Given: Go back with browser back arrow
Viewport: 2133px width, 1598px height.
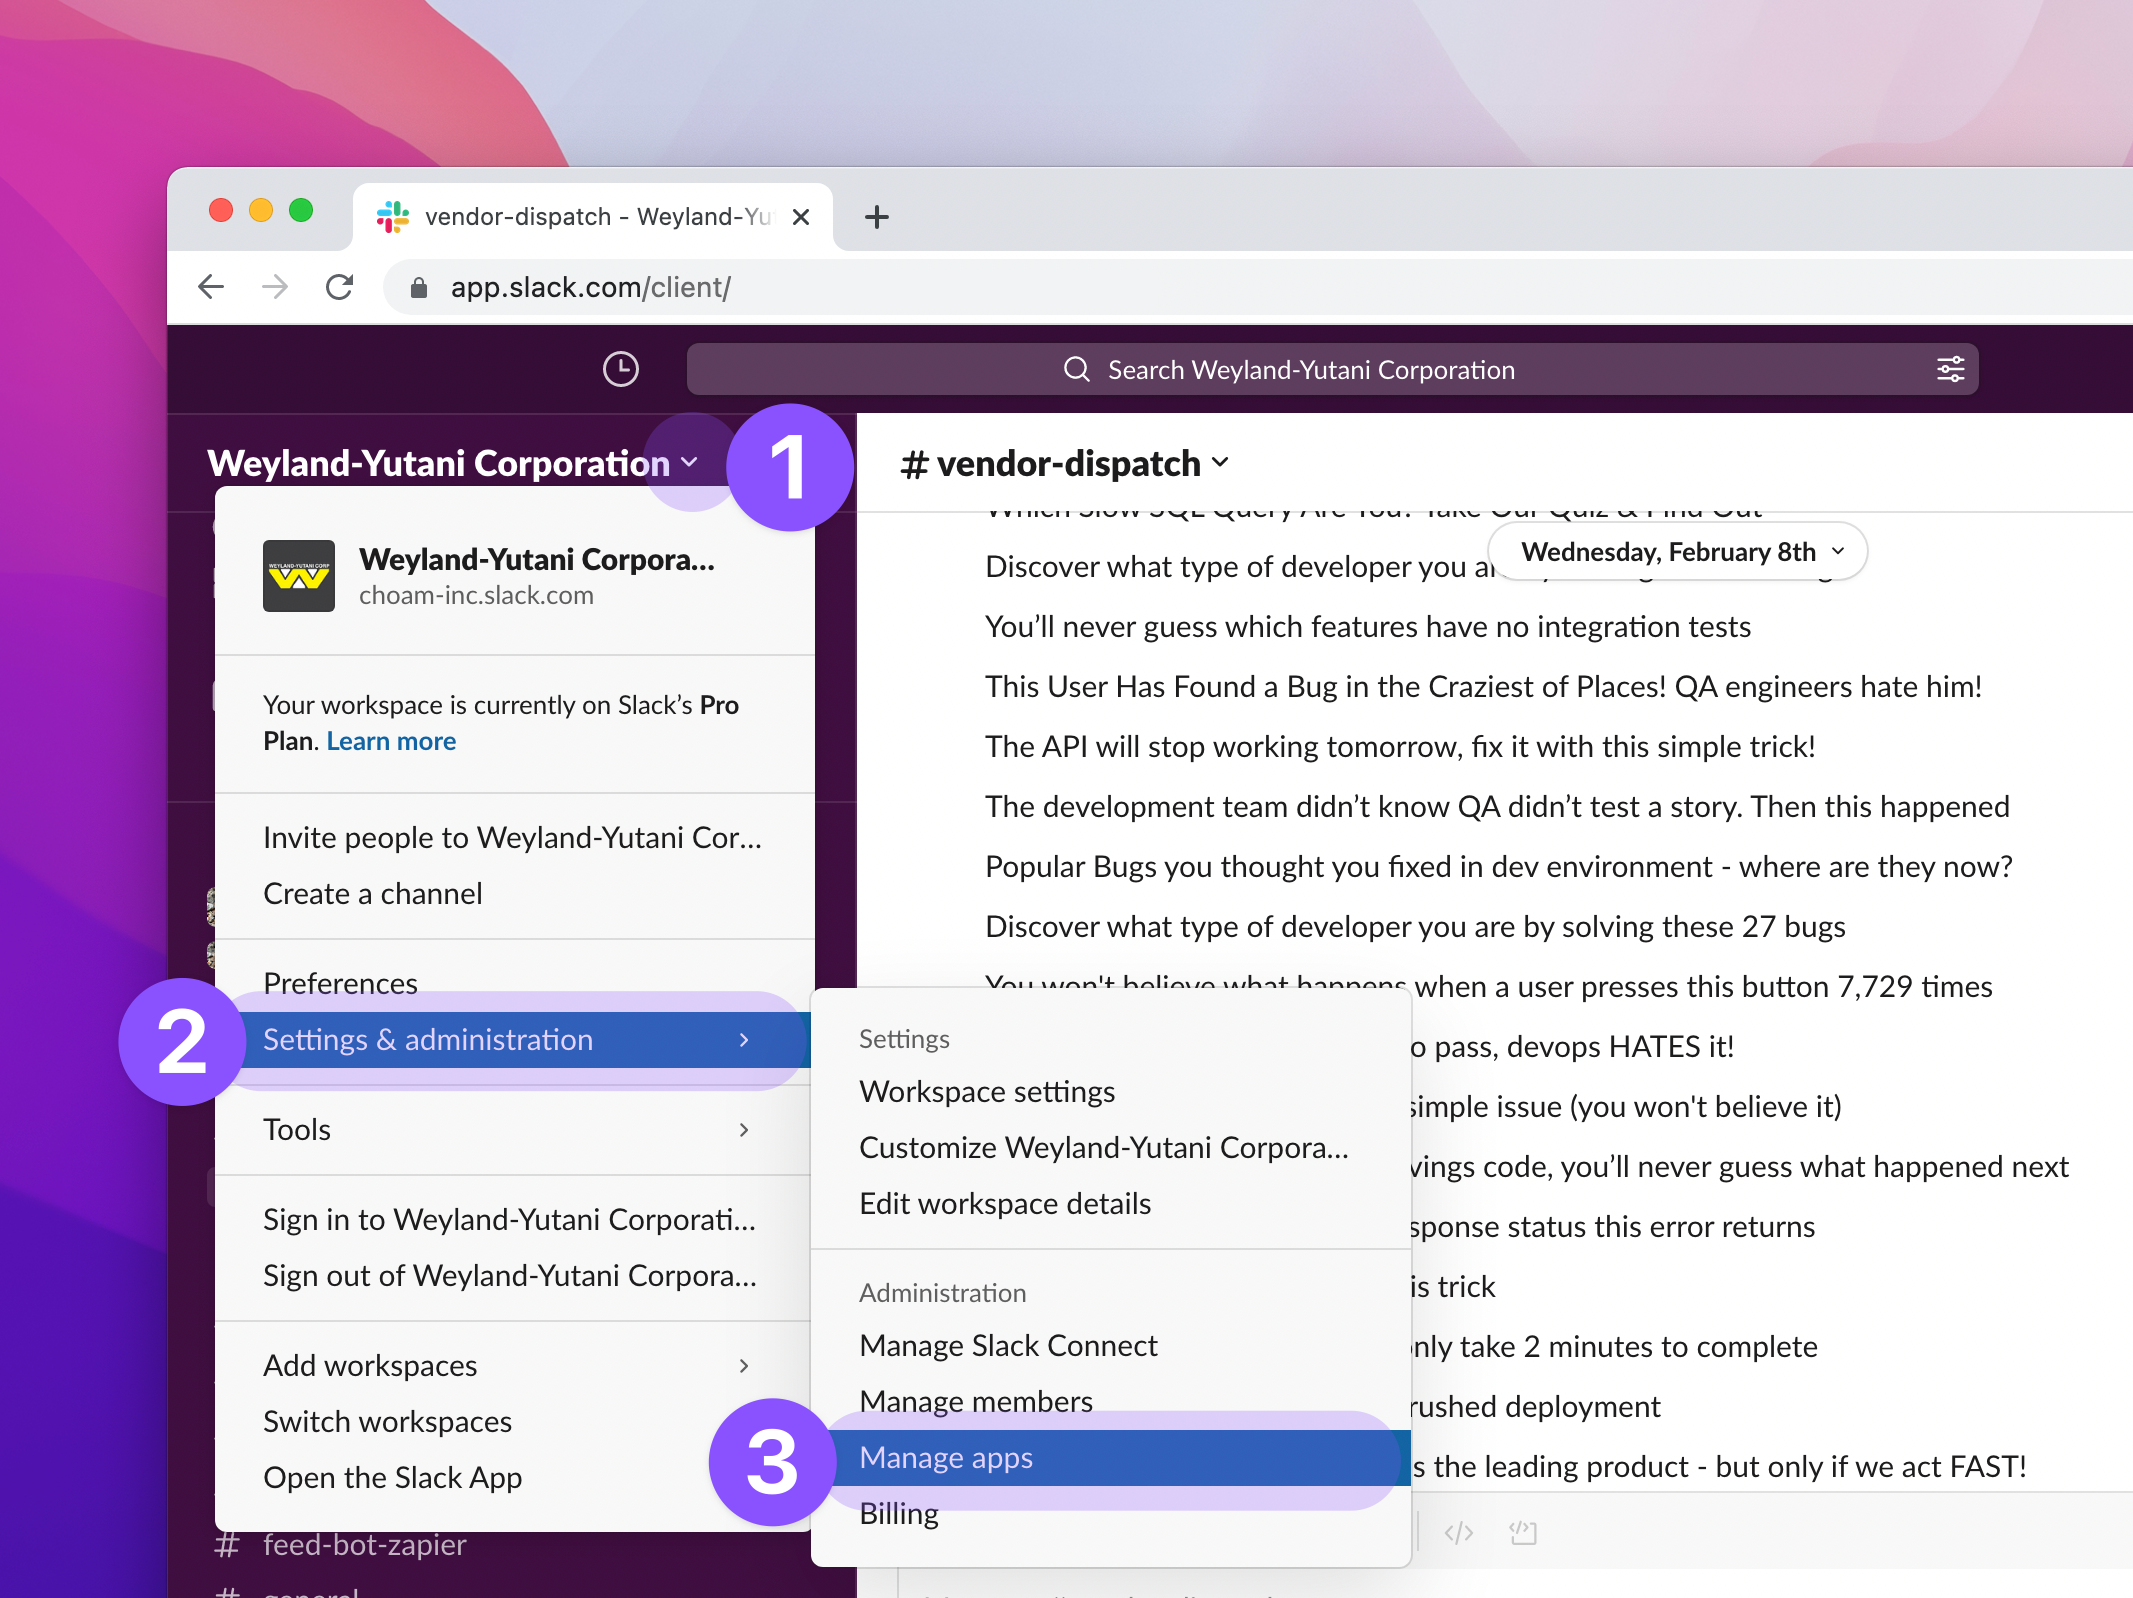Looking at the screenshot, I should (211, 287).
